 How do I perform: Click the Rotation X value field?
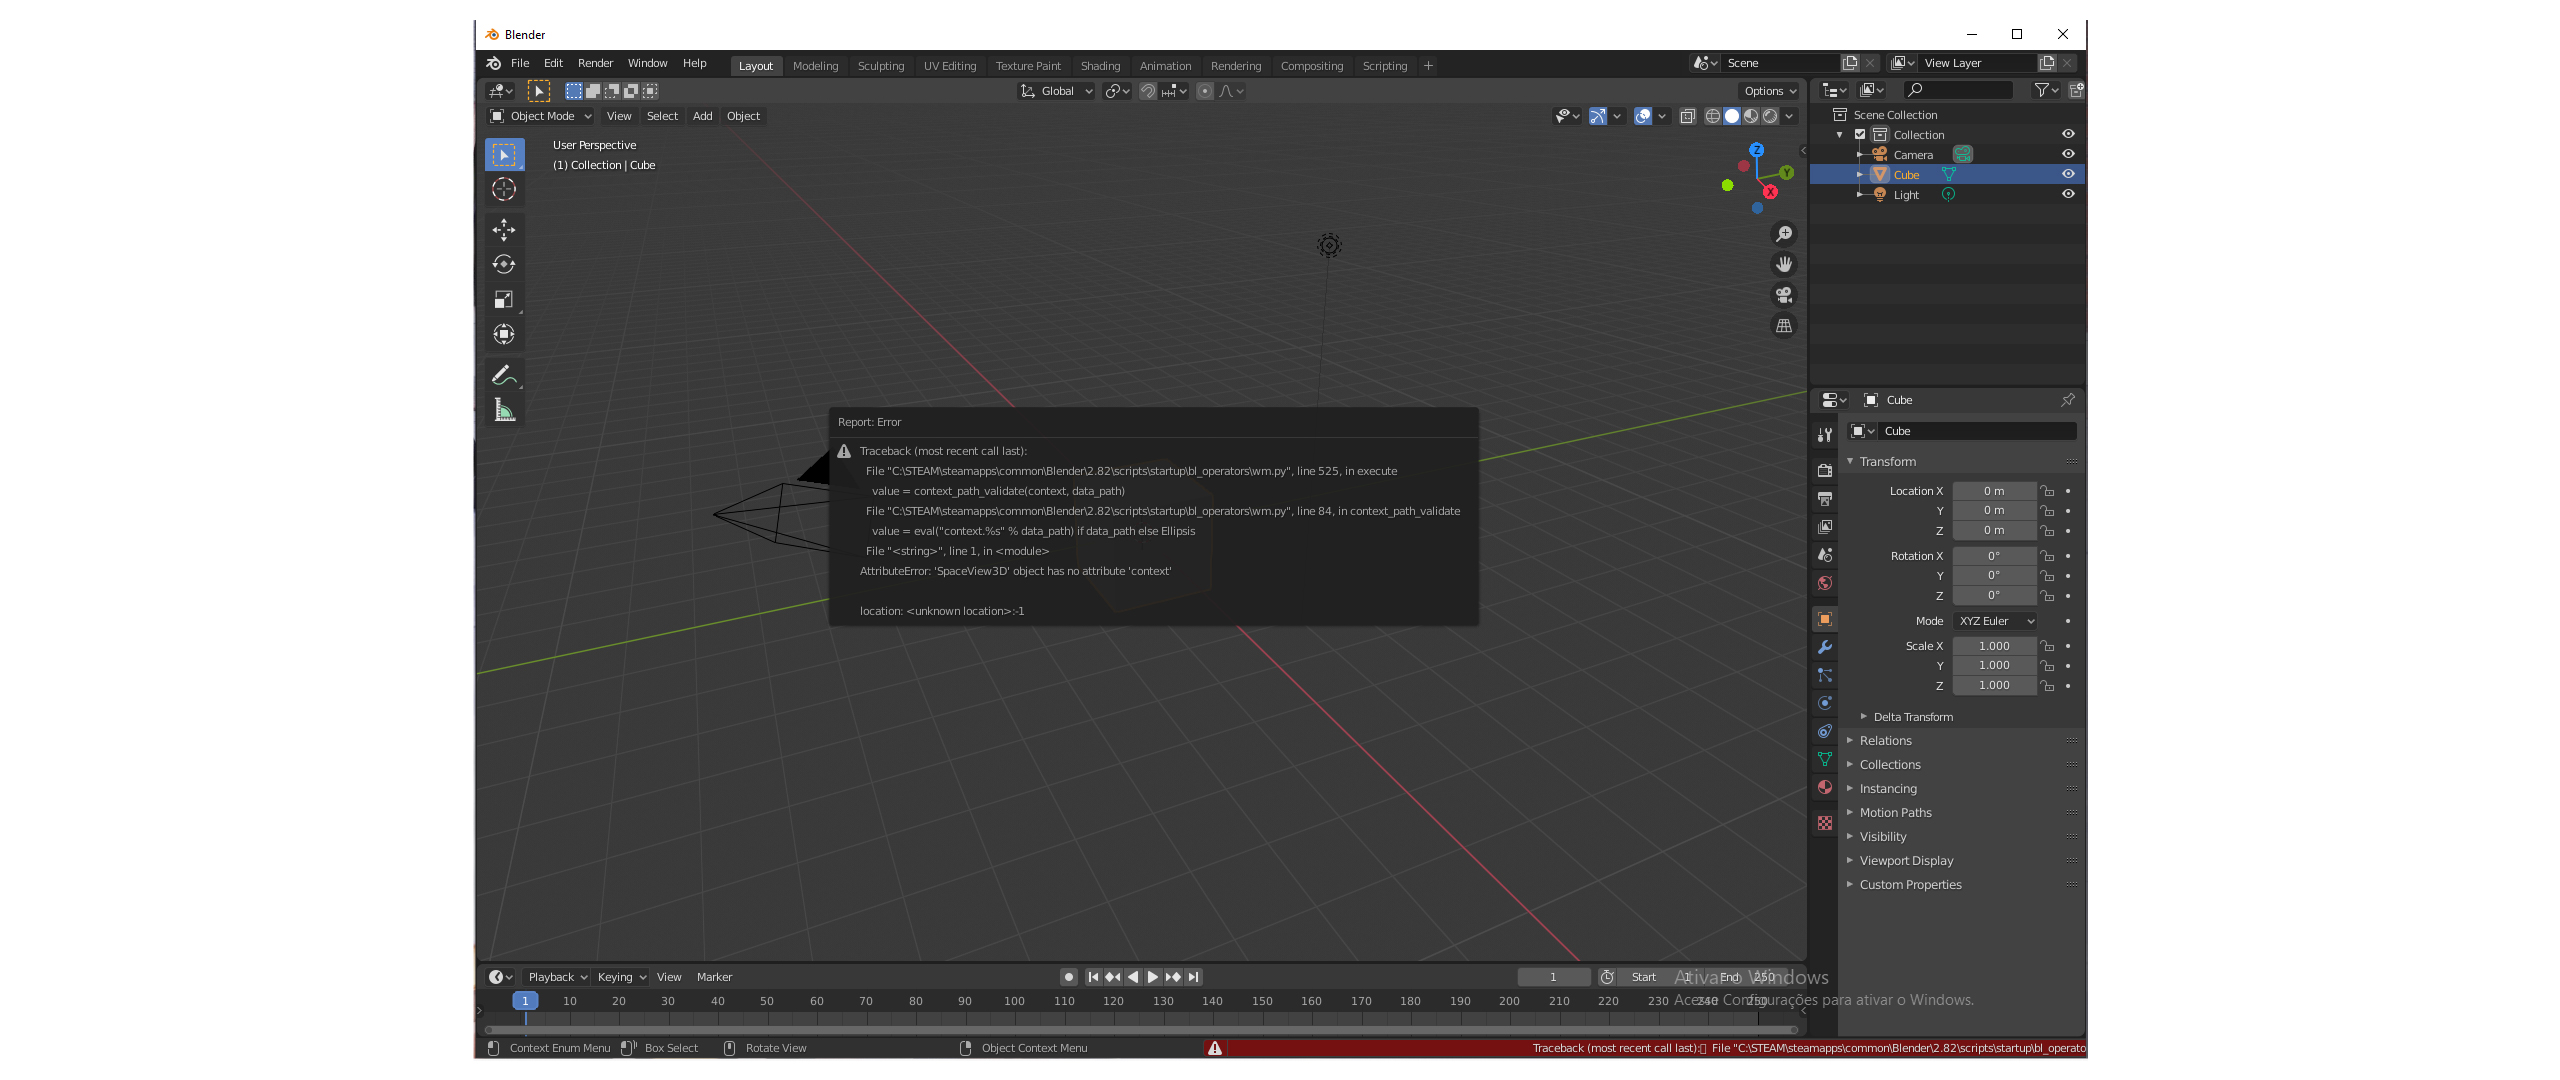click(1994, 556)
